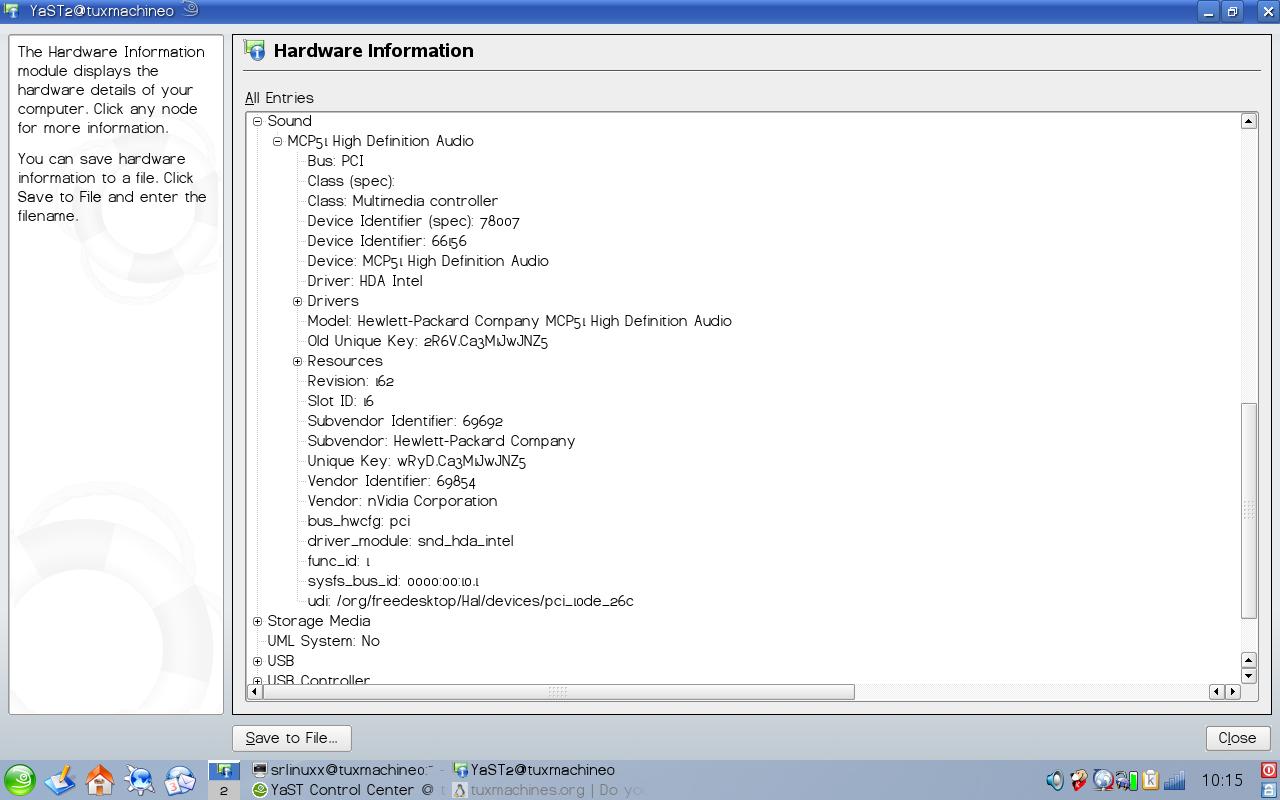The height and width of the screenshot is (800, 1280).
Task: Select the 'Device Identifier: 66156' row
Action: click(x=387, y=241)
